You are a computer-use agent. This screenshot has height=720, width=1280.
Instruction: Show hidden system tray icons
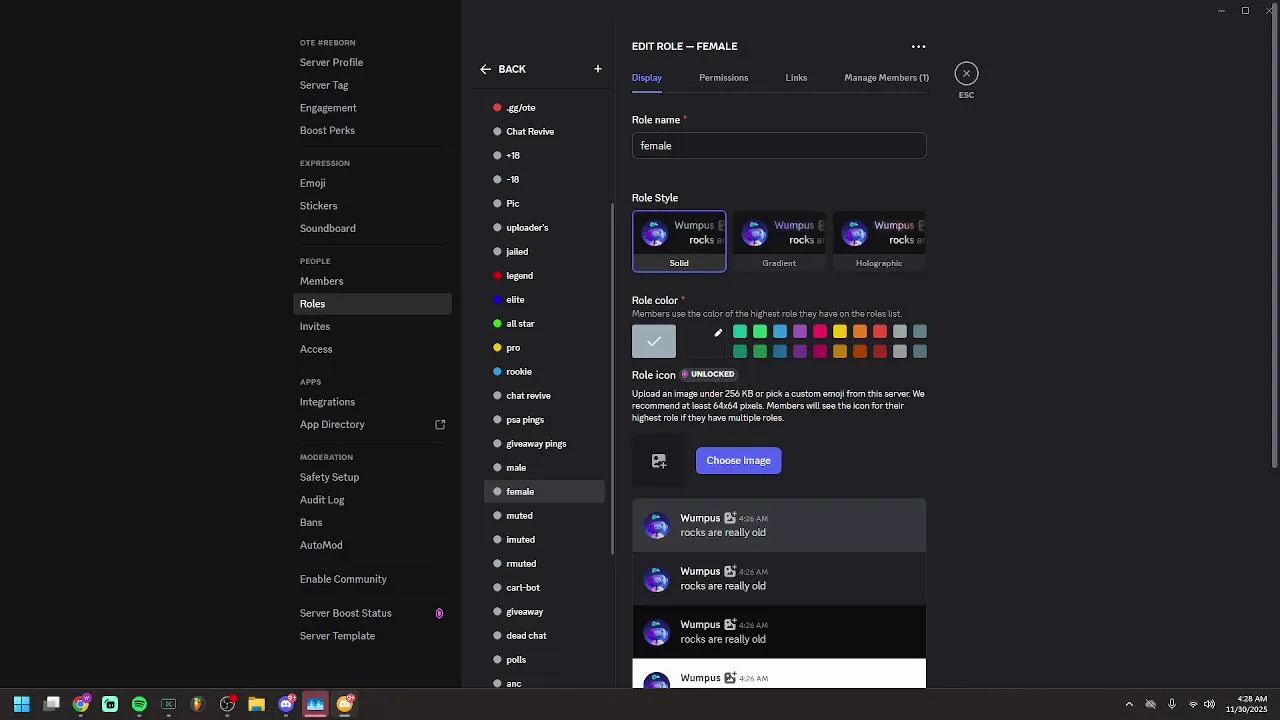click(x=1129, y=704)
